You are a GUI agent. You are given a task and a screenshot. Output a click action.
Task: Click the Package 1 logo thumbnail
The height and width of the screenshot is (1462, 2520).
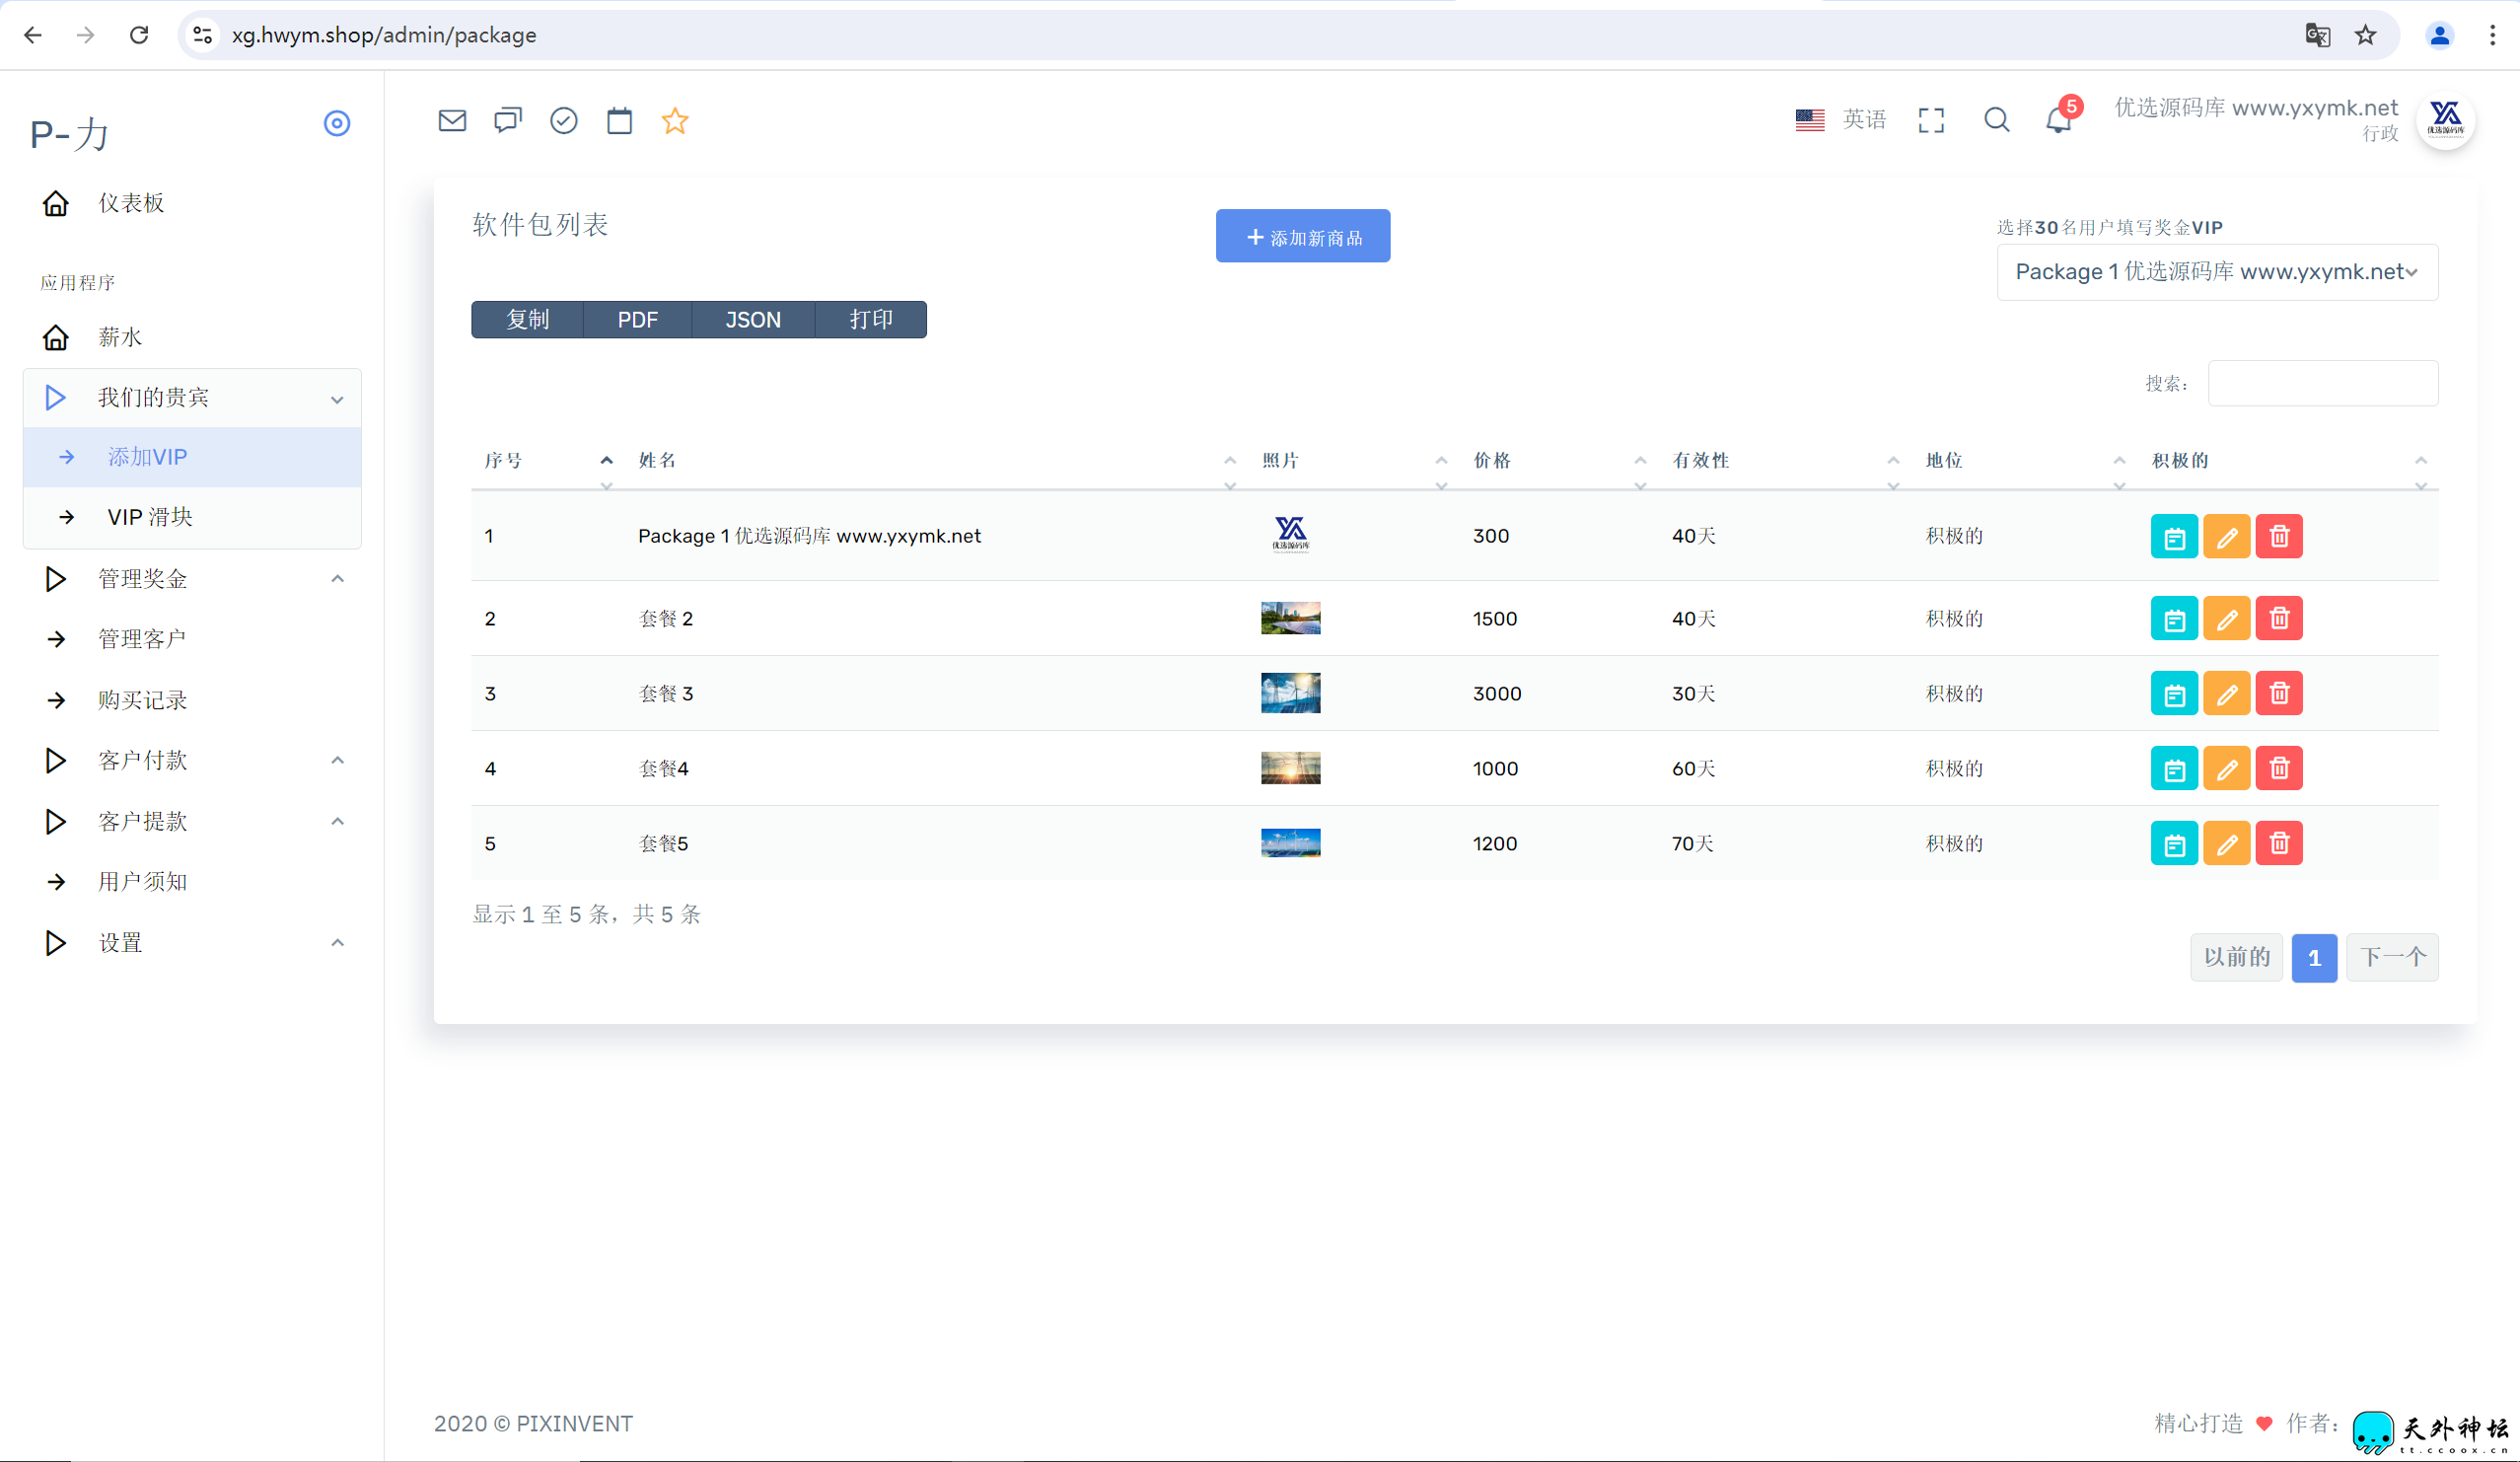click(1290, 535)
